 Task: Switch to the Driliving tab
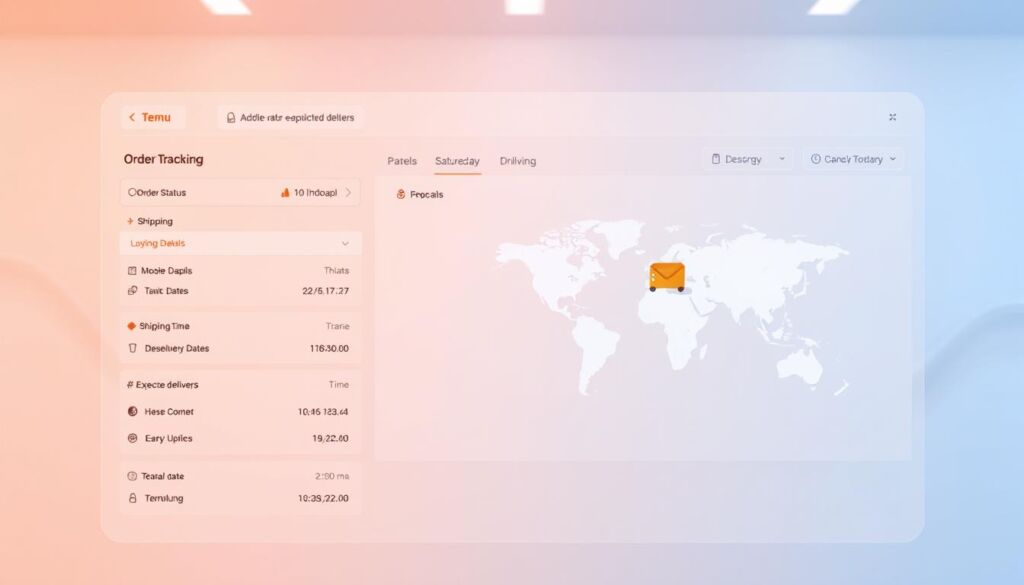click(517, 161)
